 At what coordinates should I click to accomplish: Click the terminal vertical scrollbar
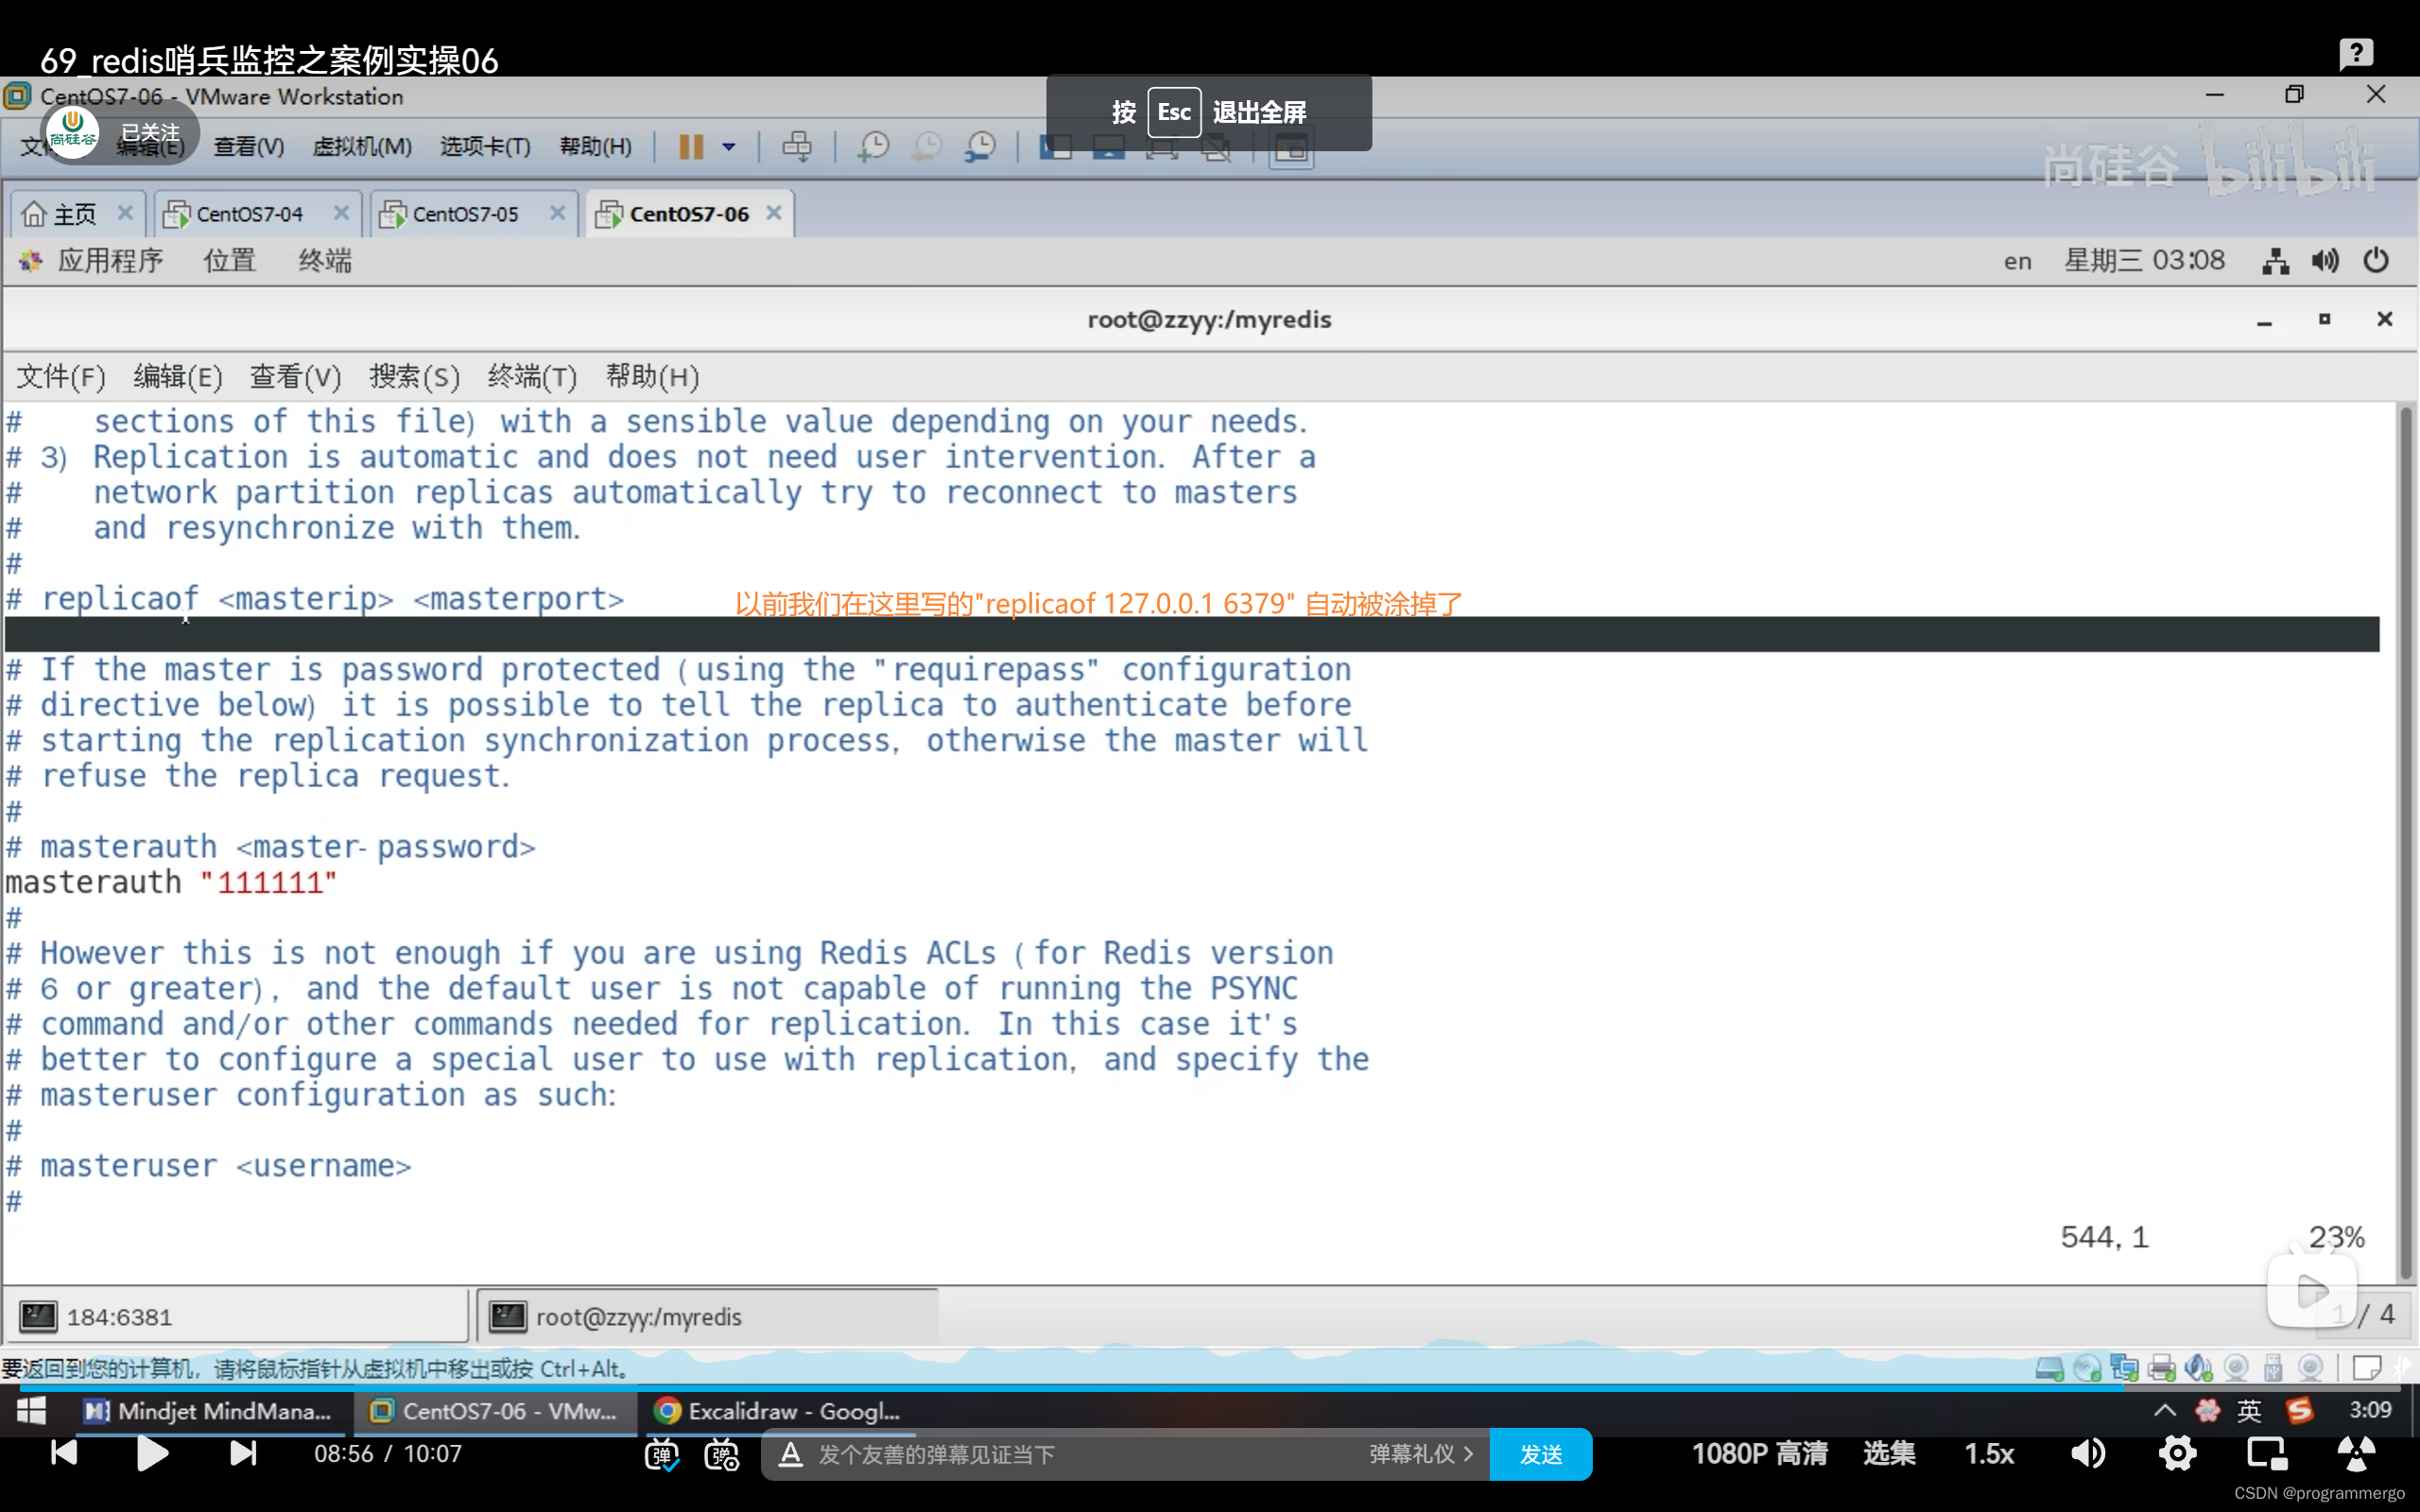(2406, 842)
